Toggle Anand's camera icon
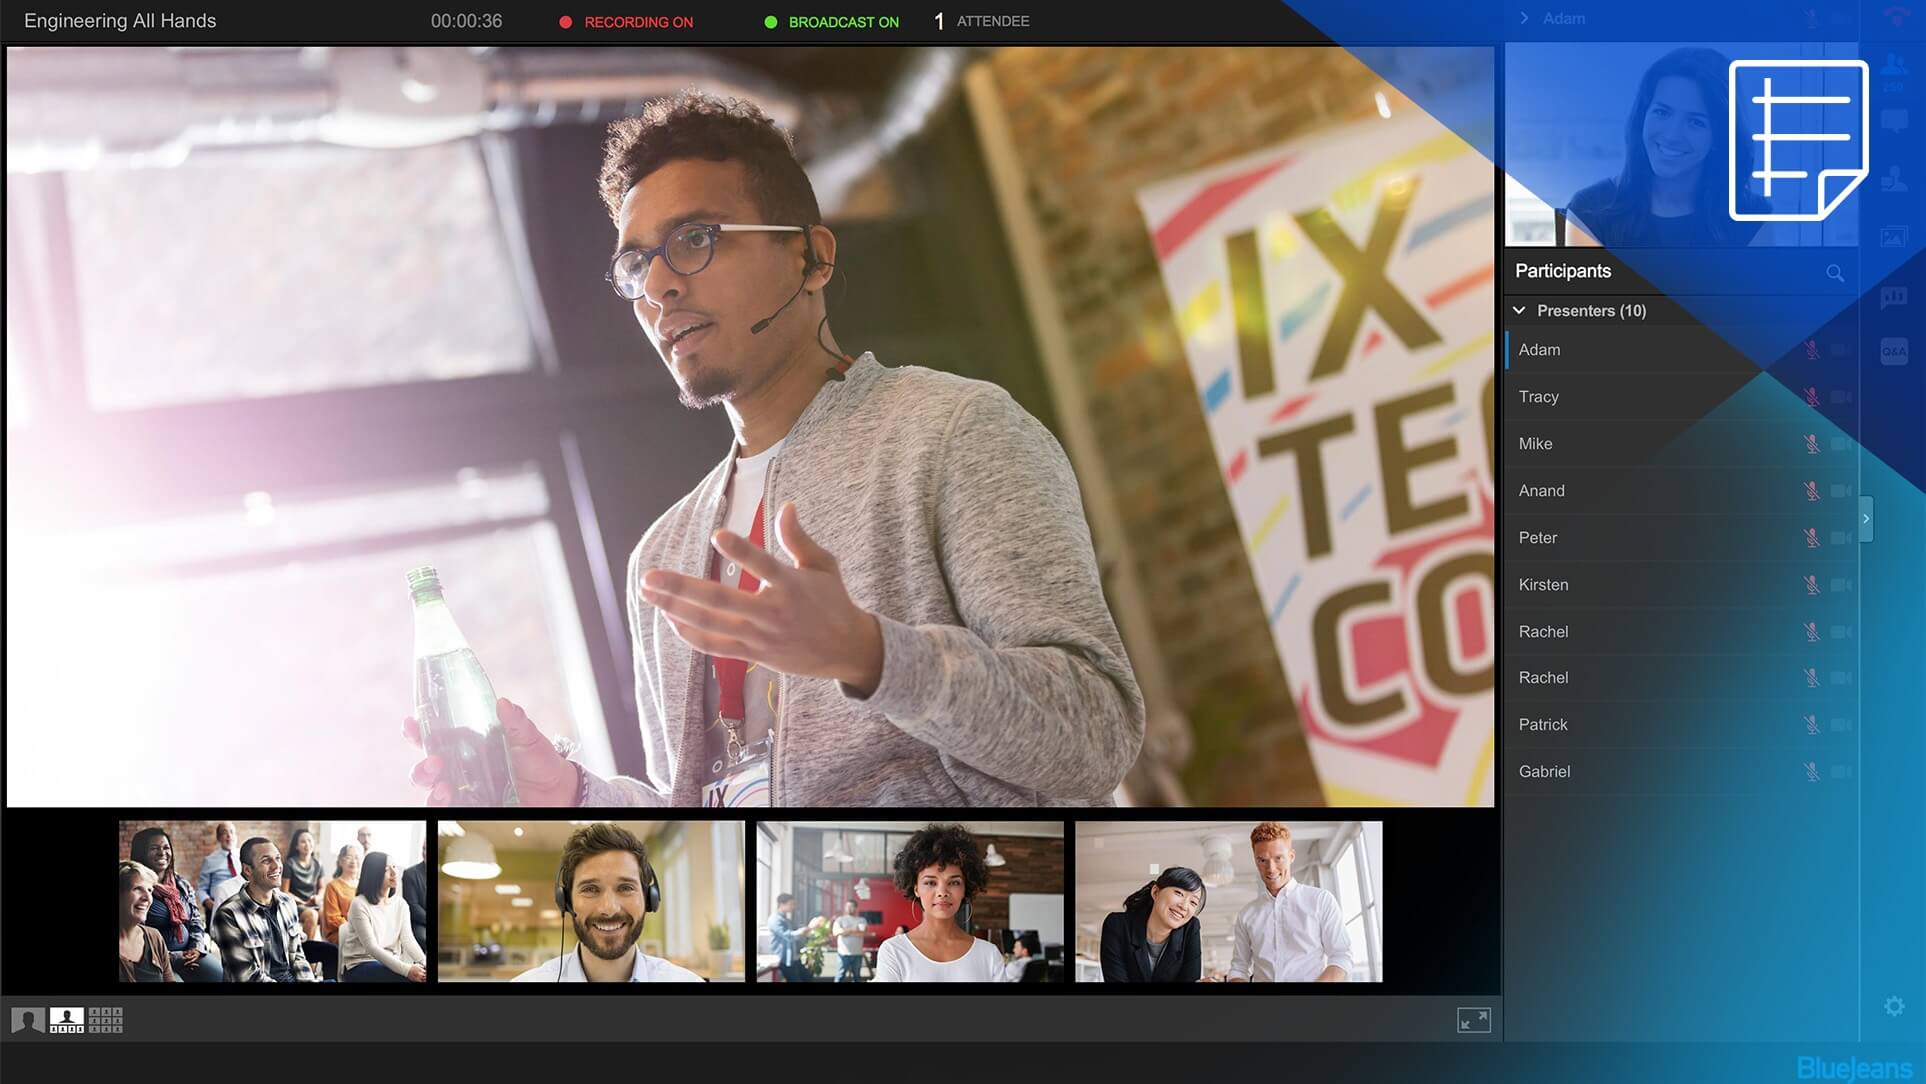Viewport: 1926px width, 1084px height. [1841, 491]
